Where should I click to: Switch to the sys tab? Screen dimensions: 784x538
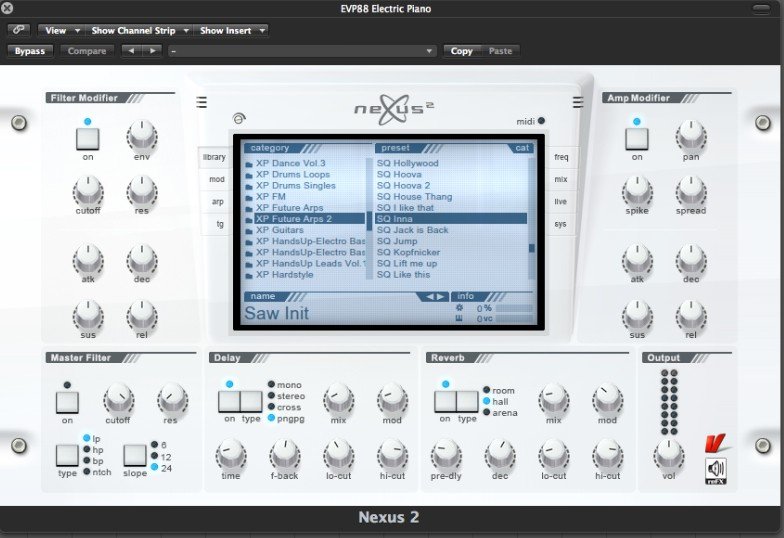click(x=560, y=224)
